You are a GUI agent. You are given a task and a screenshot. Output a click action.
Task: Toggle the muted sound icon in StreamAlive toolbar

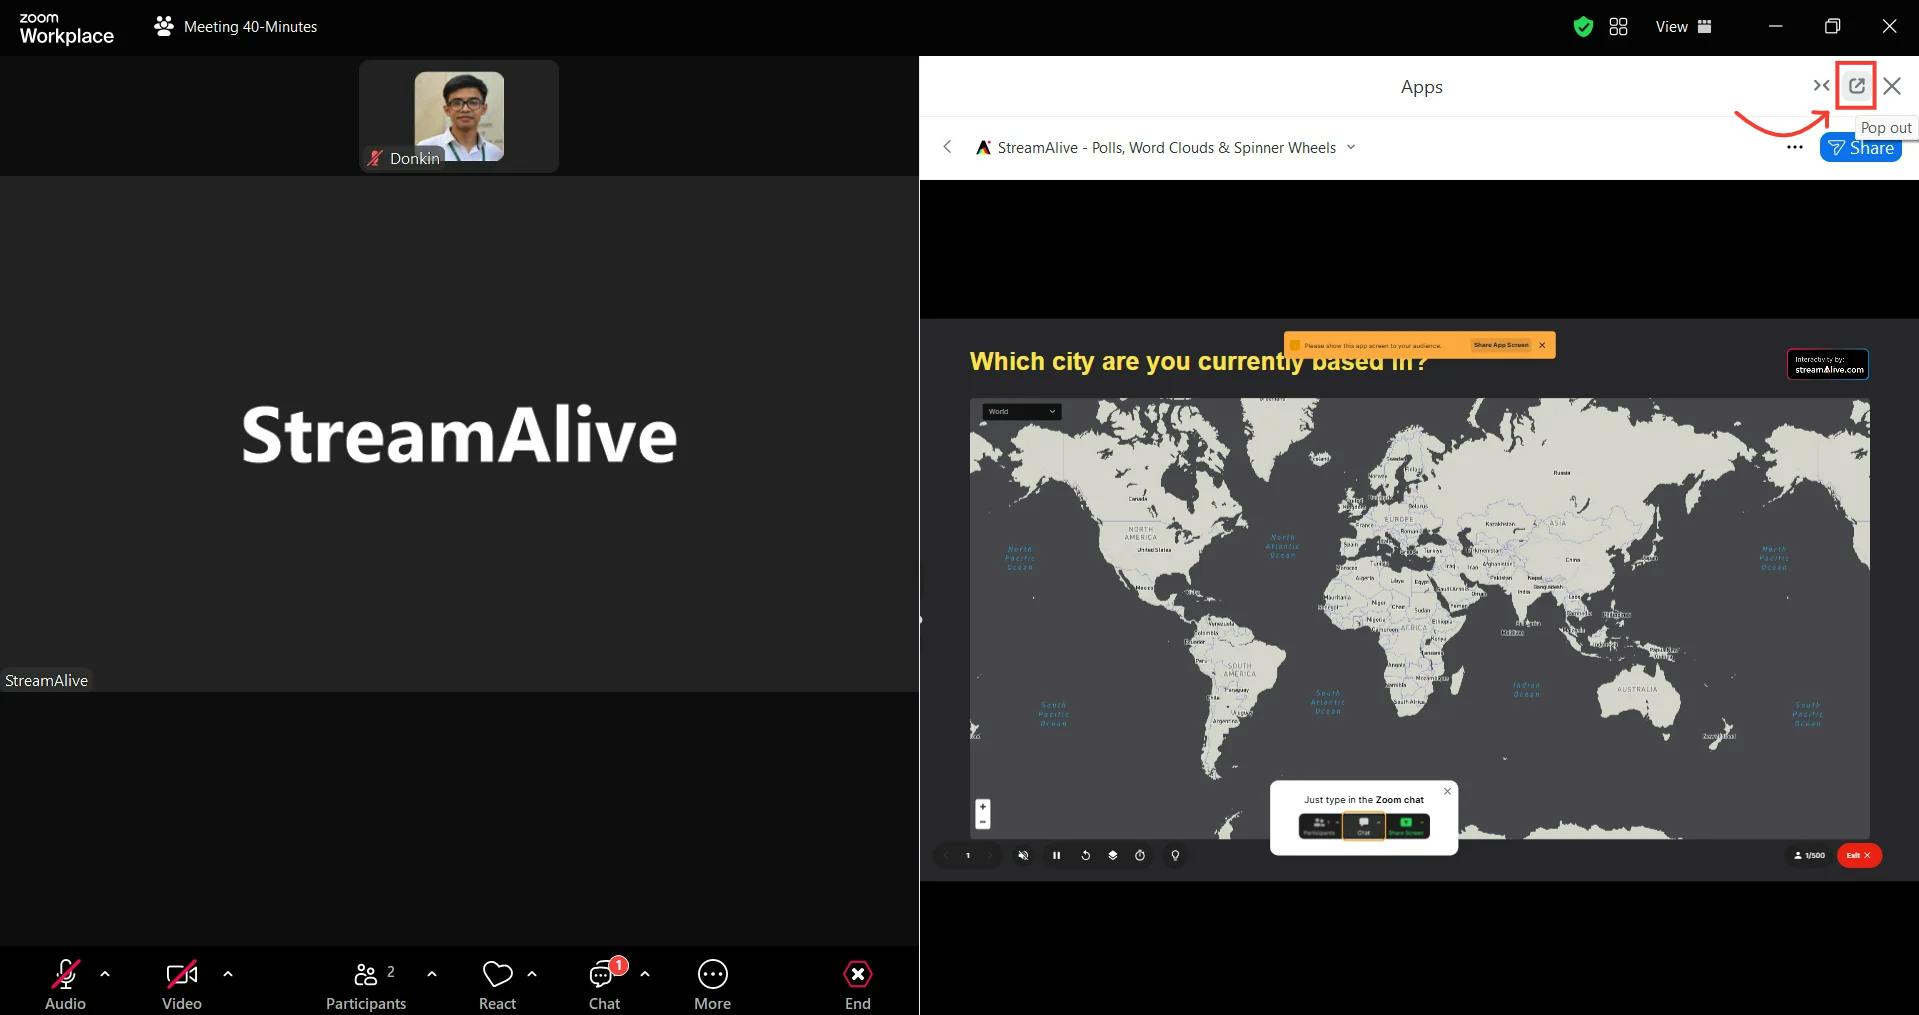(1023, 856)
